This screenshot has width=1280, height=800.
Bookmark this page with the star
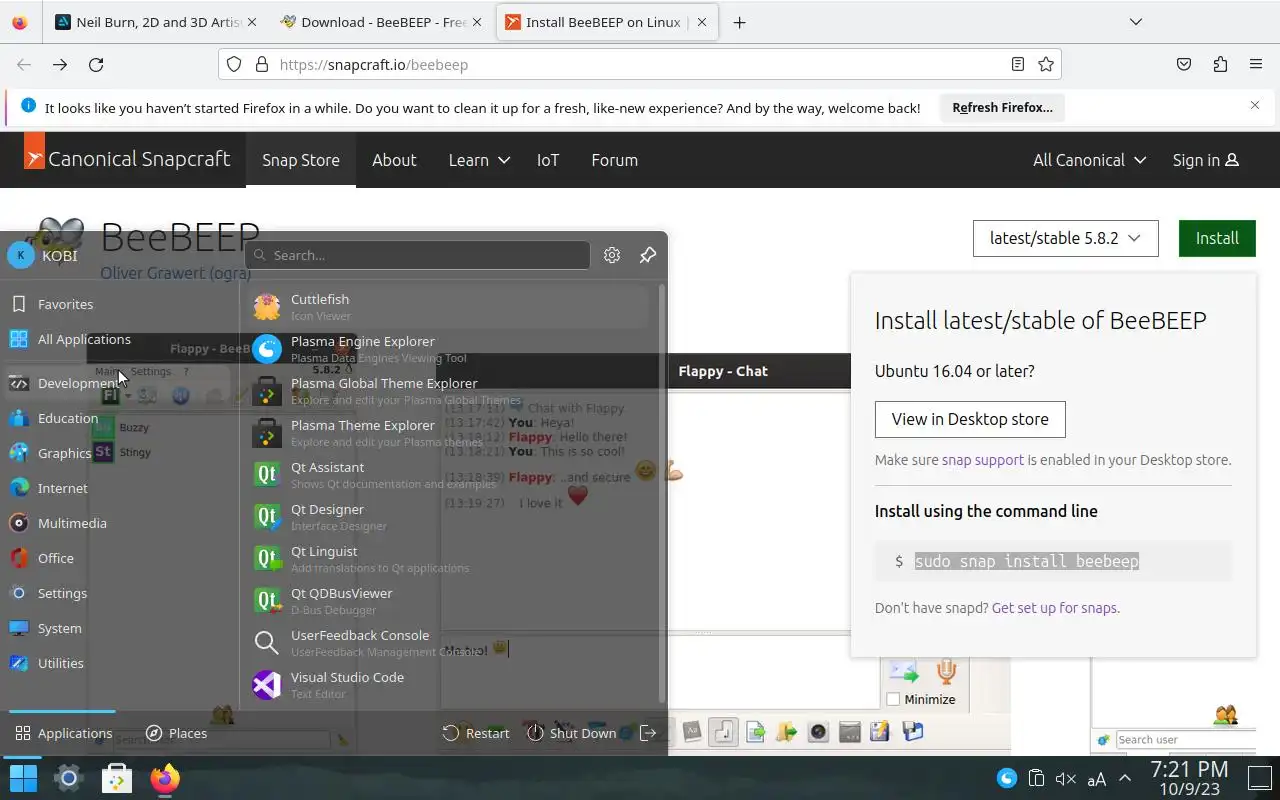pyautogui.click(x=1046, y=64)
